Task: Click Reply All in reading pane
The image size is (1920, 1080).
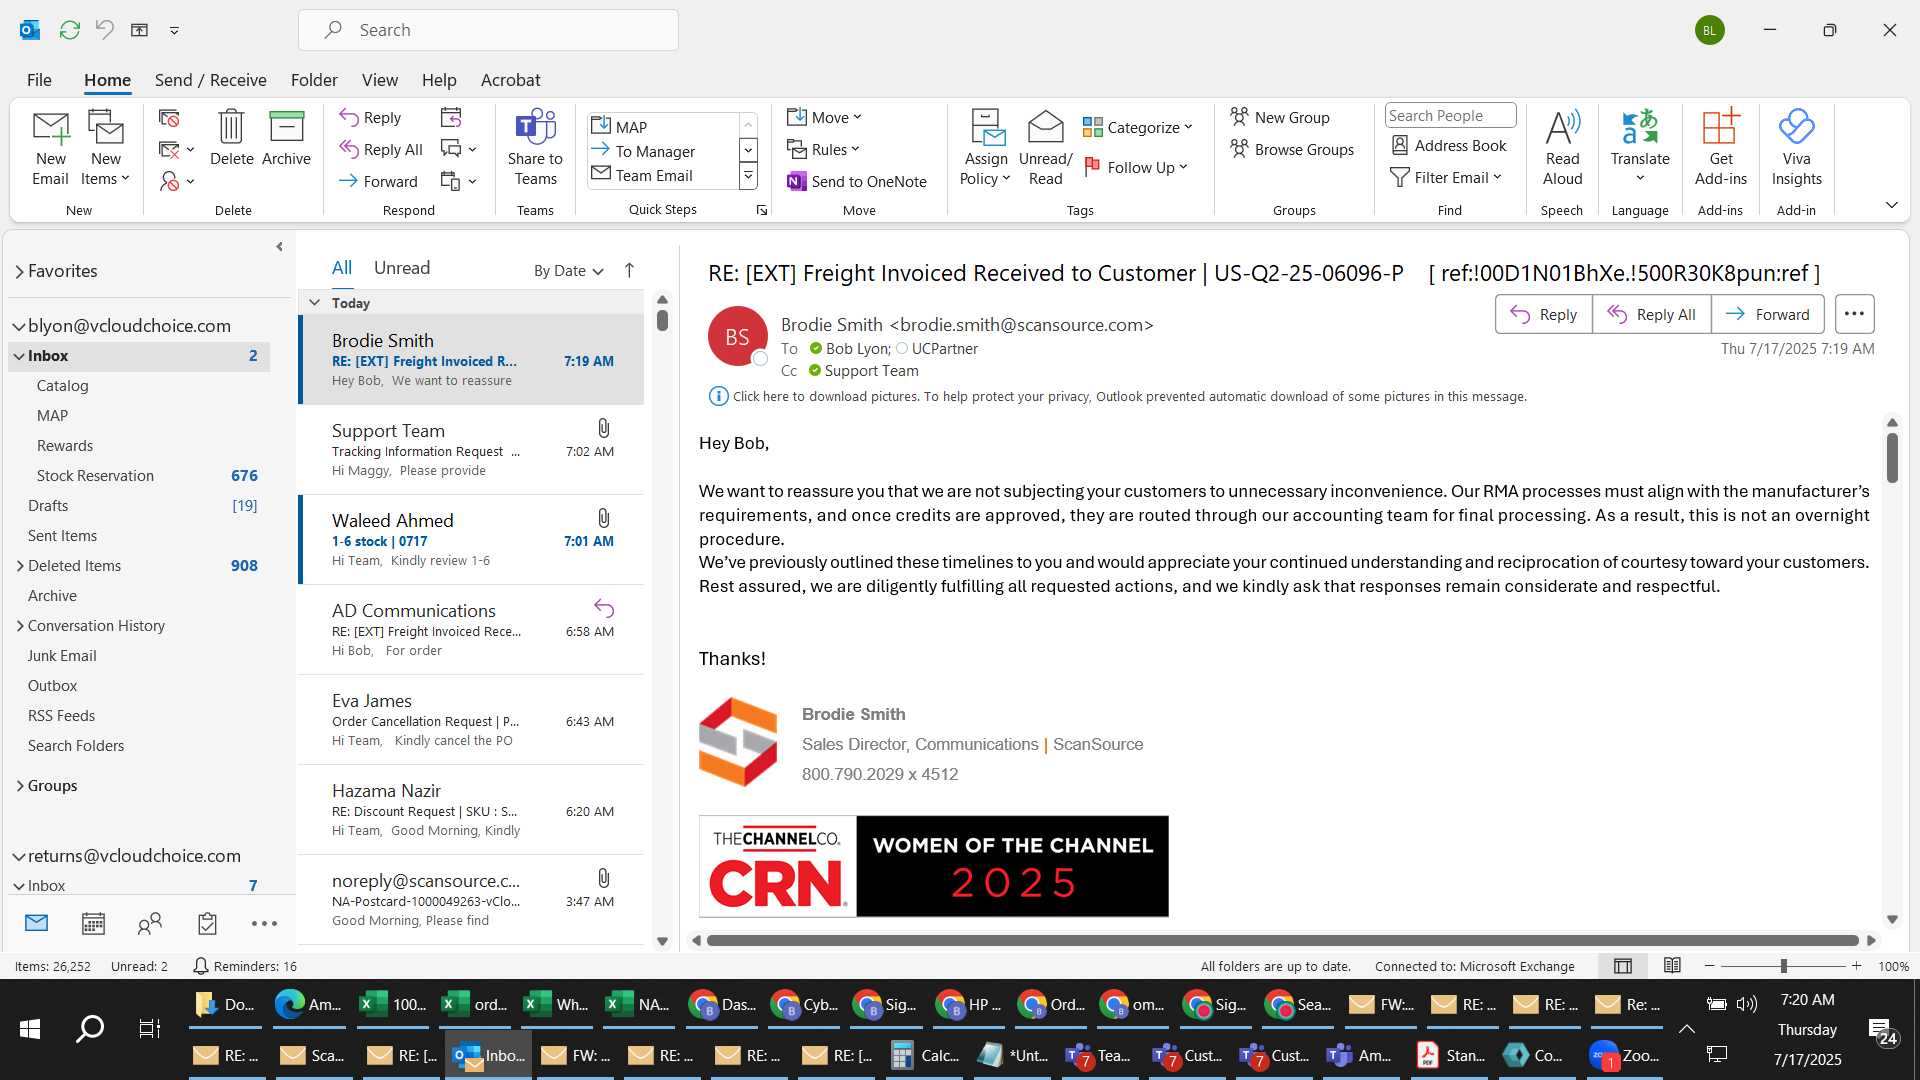Action: click(x=1651, y=314)
